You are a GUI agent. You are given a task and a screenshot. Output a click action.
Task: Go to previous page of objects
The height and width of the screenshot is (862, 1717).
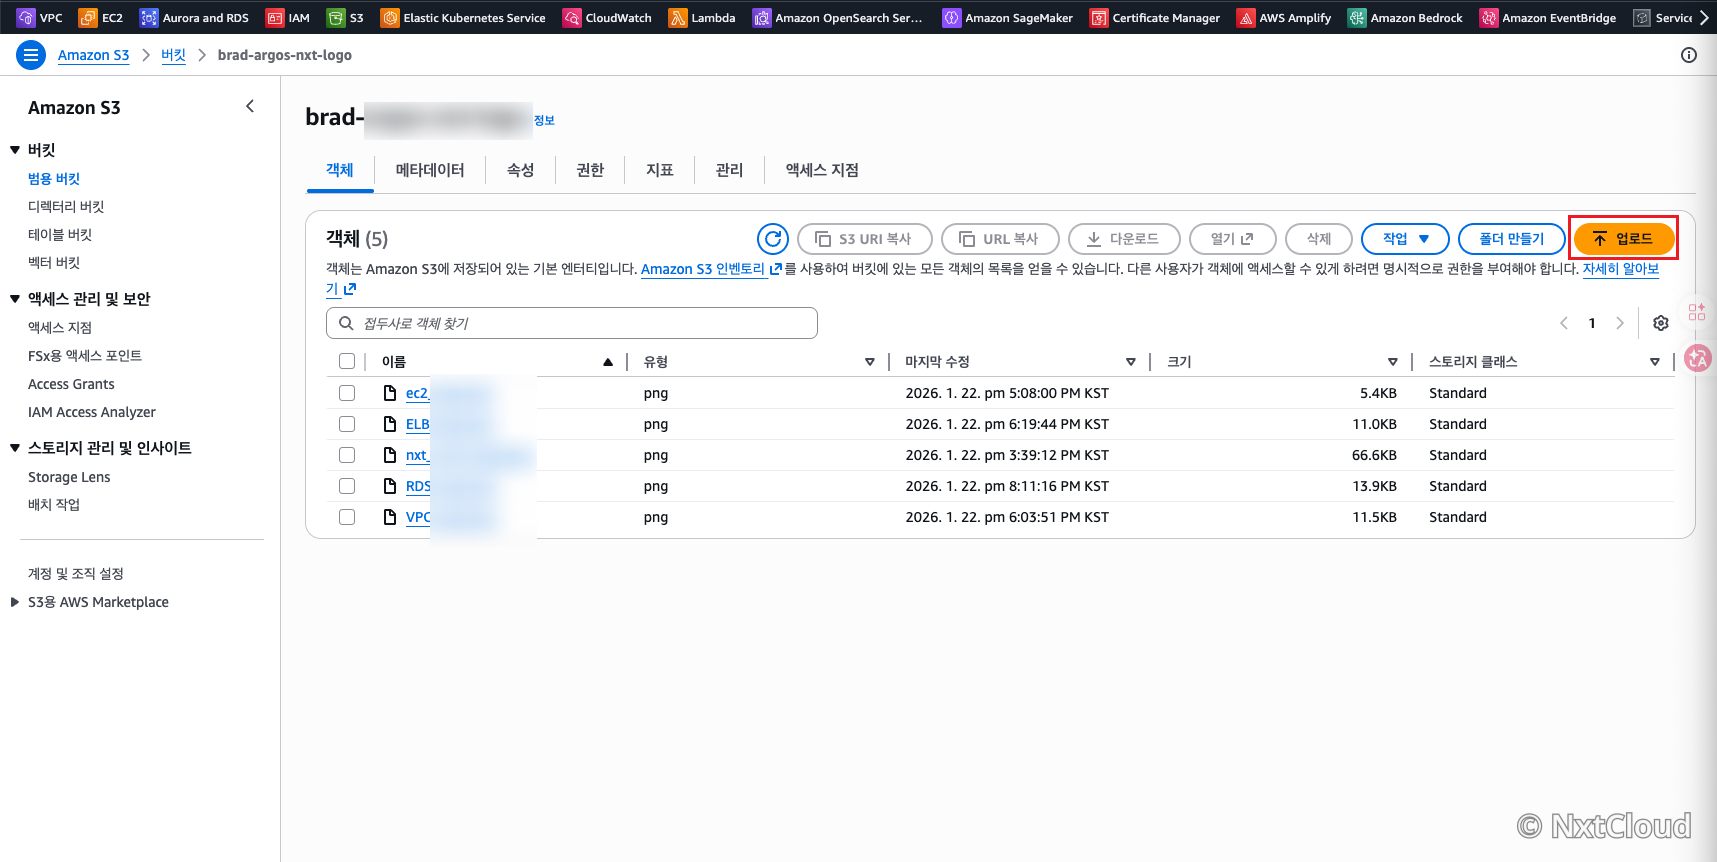click(x=1564, y=323)
